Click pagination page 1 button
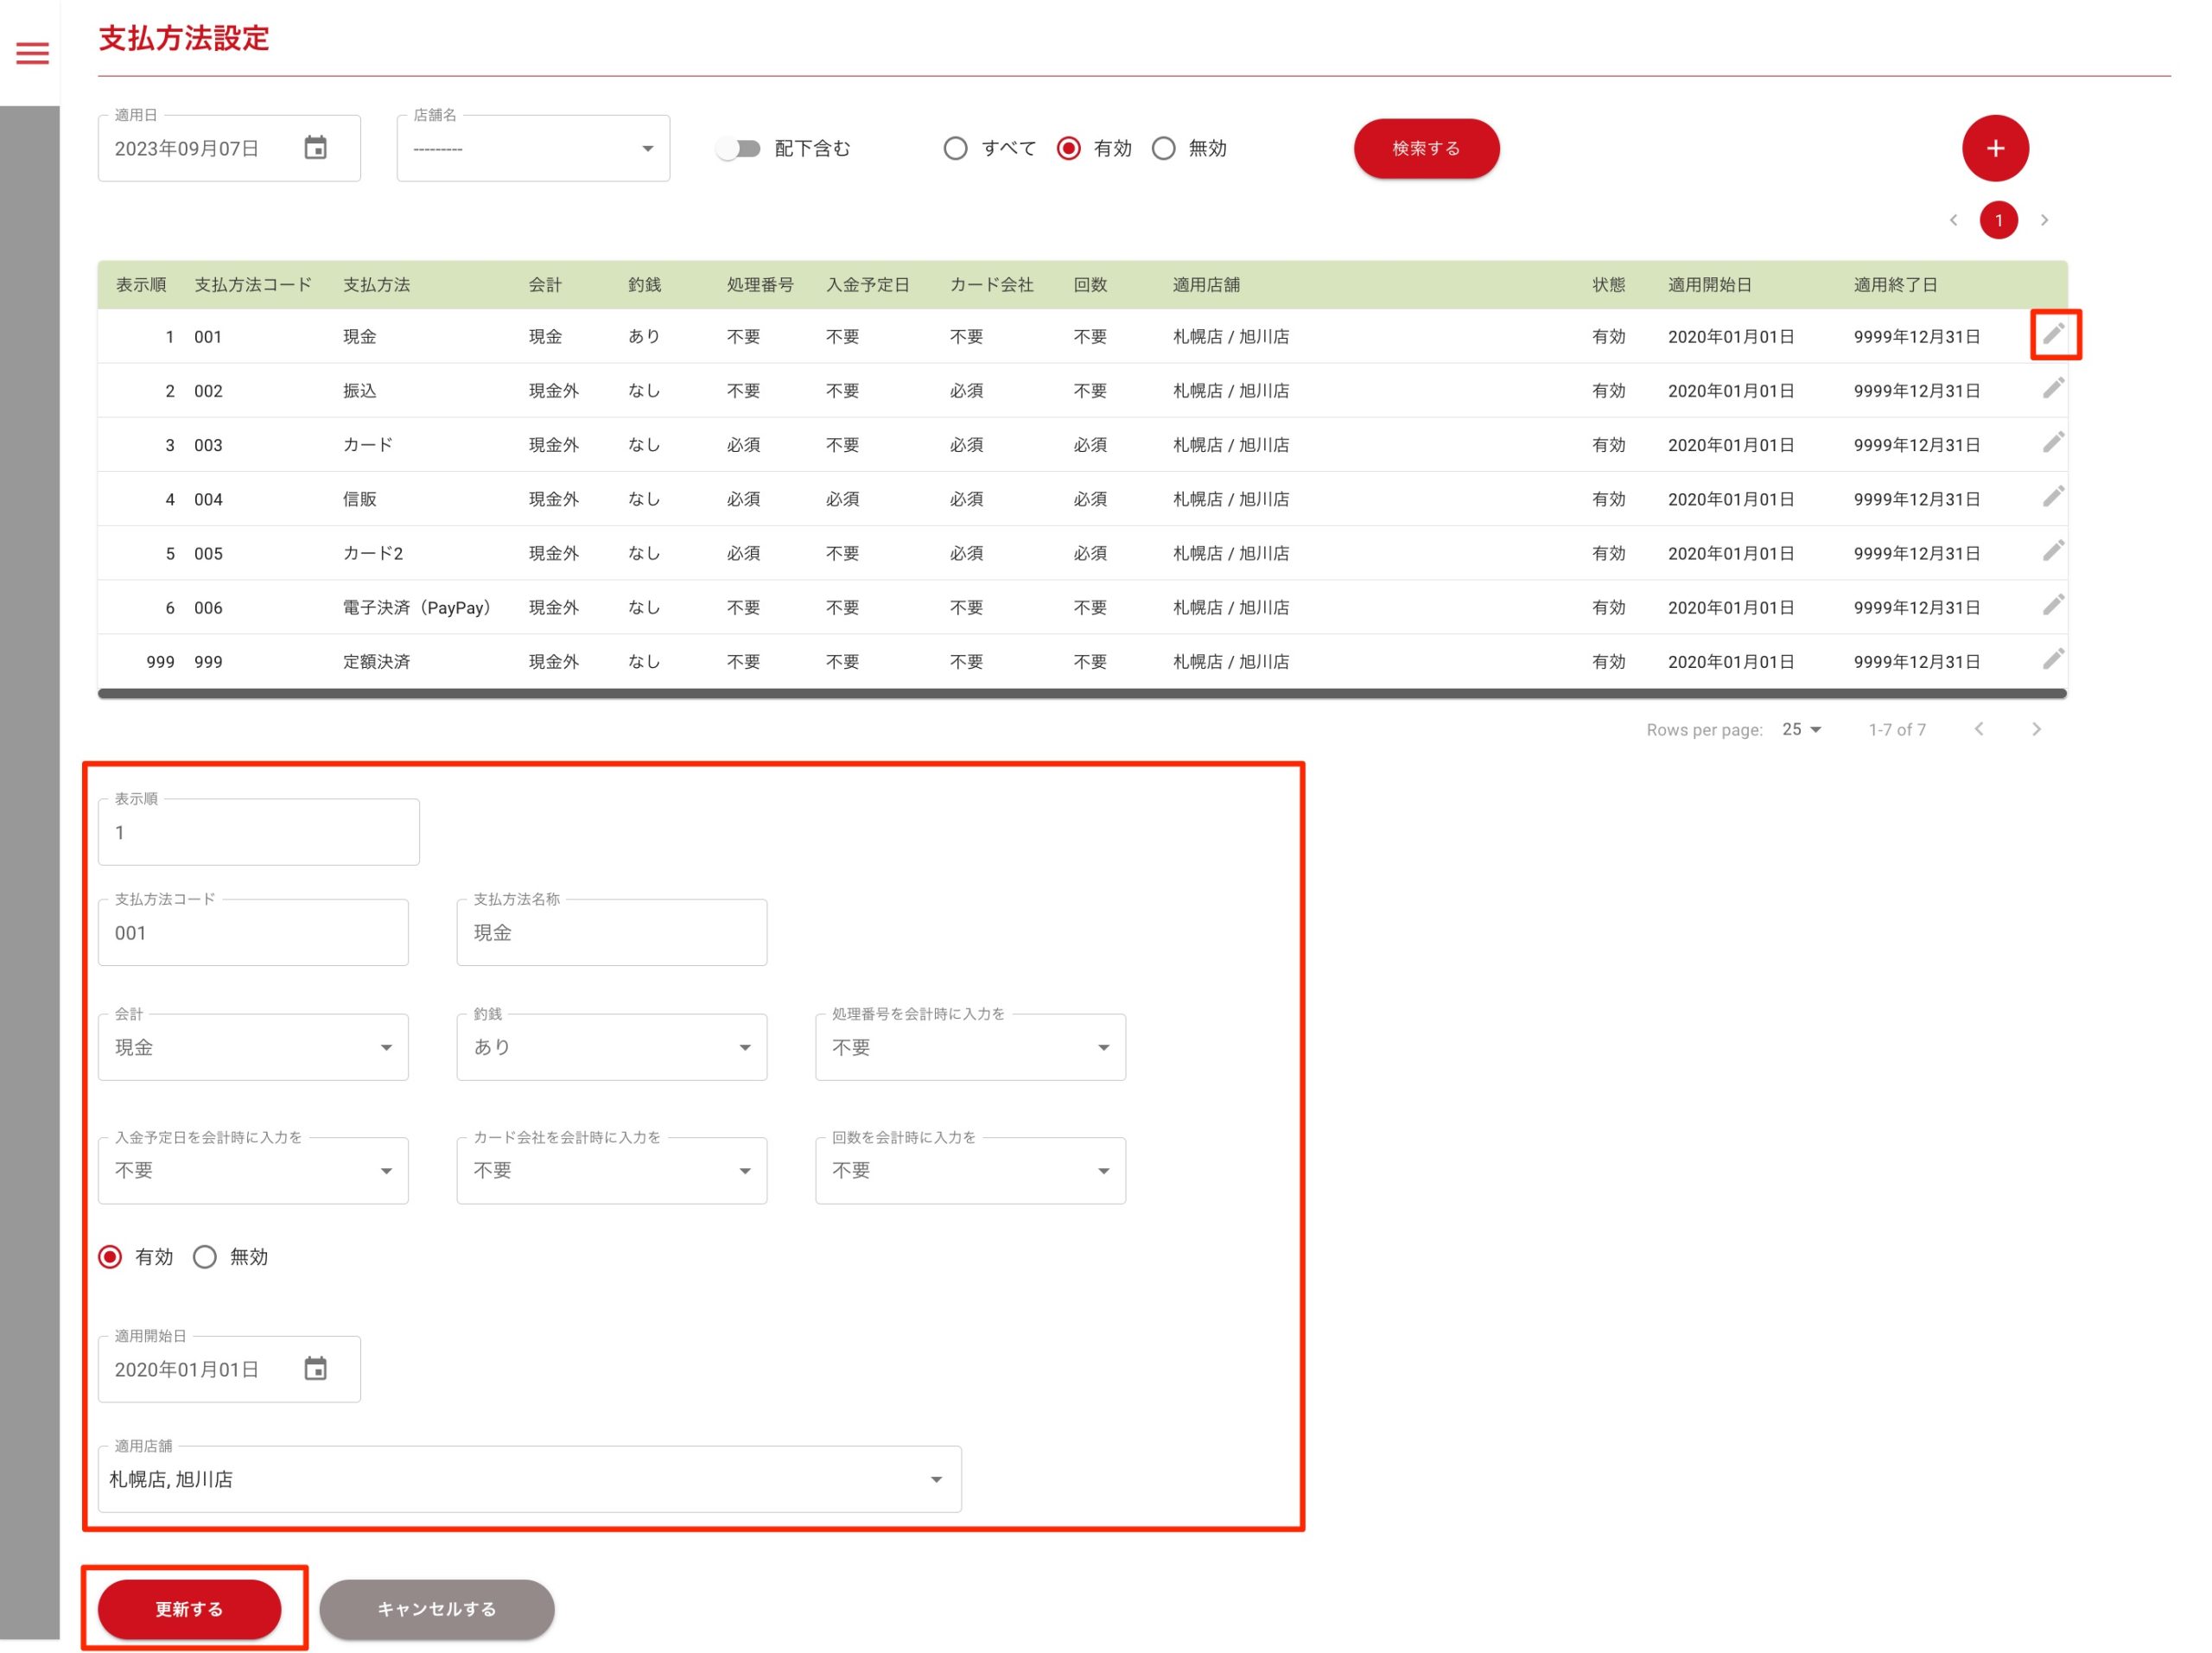This screenshot has width=2212, height=1653. (x=1997, y=220)
